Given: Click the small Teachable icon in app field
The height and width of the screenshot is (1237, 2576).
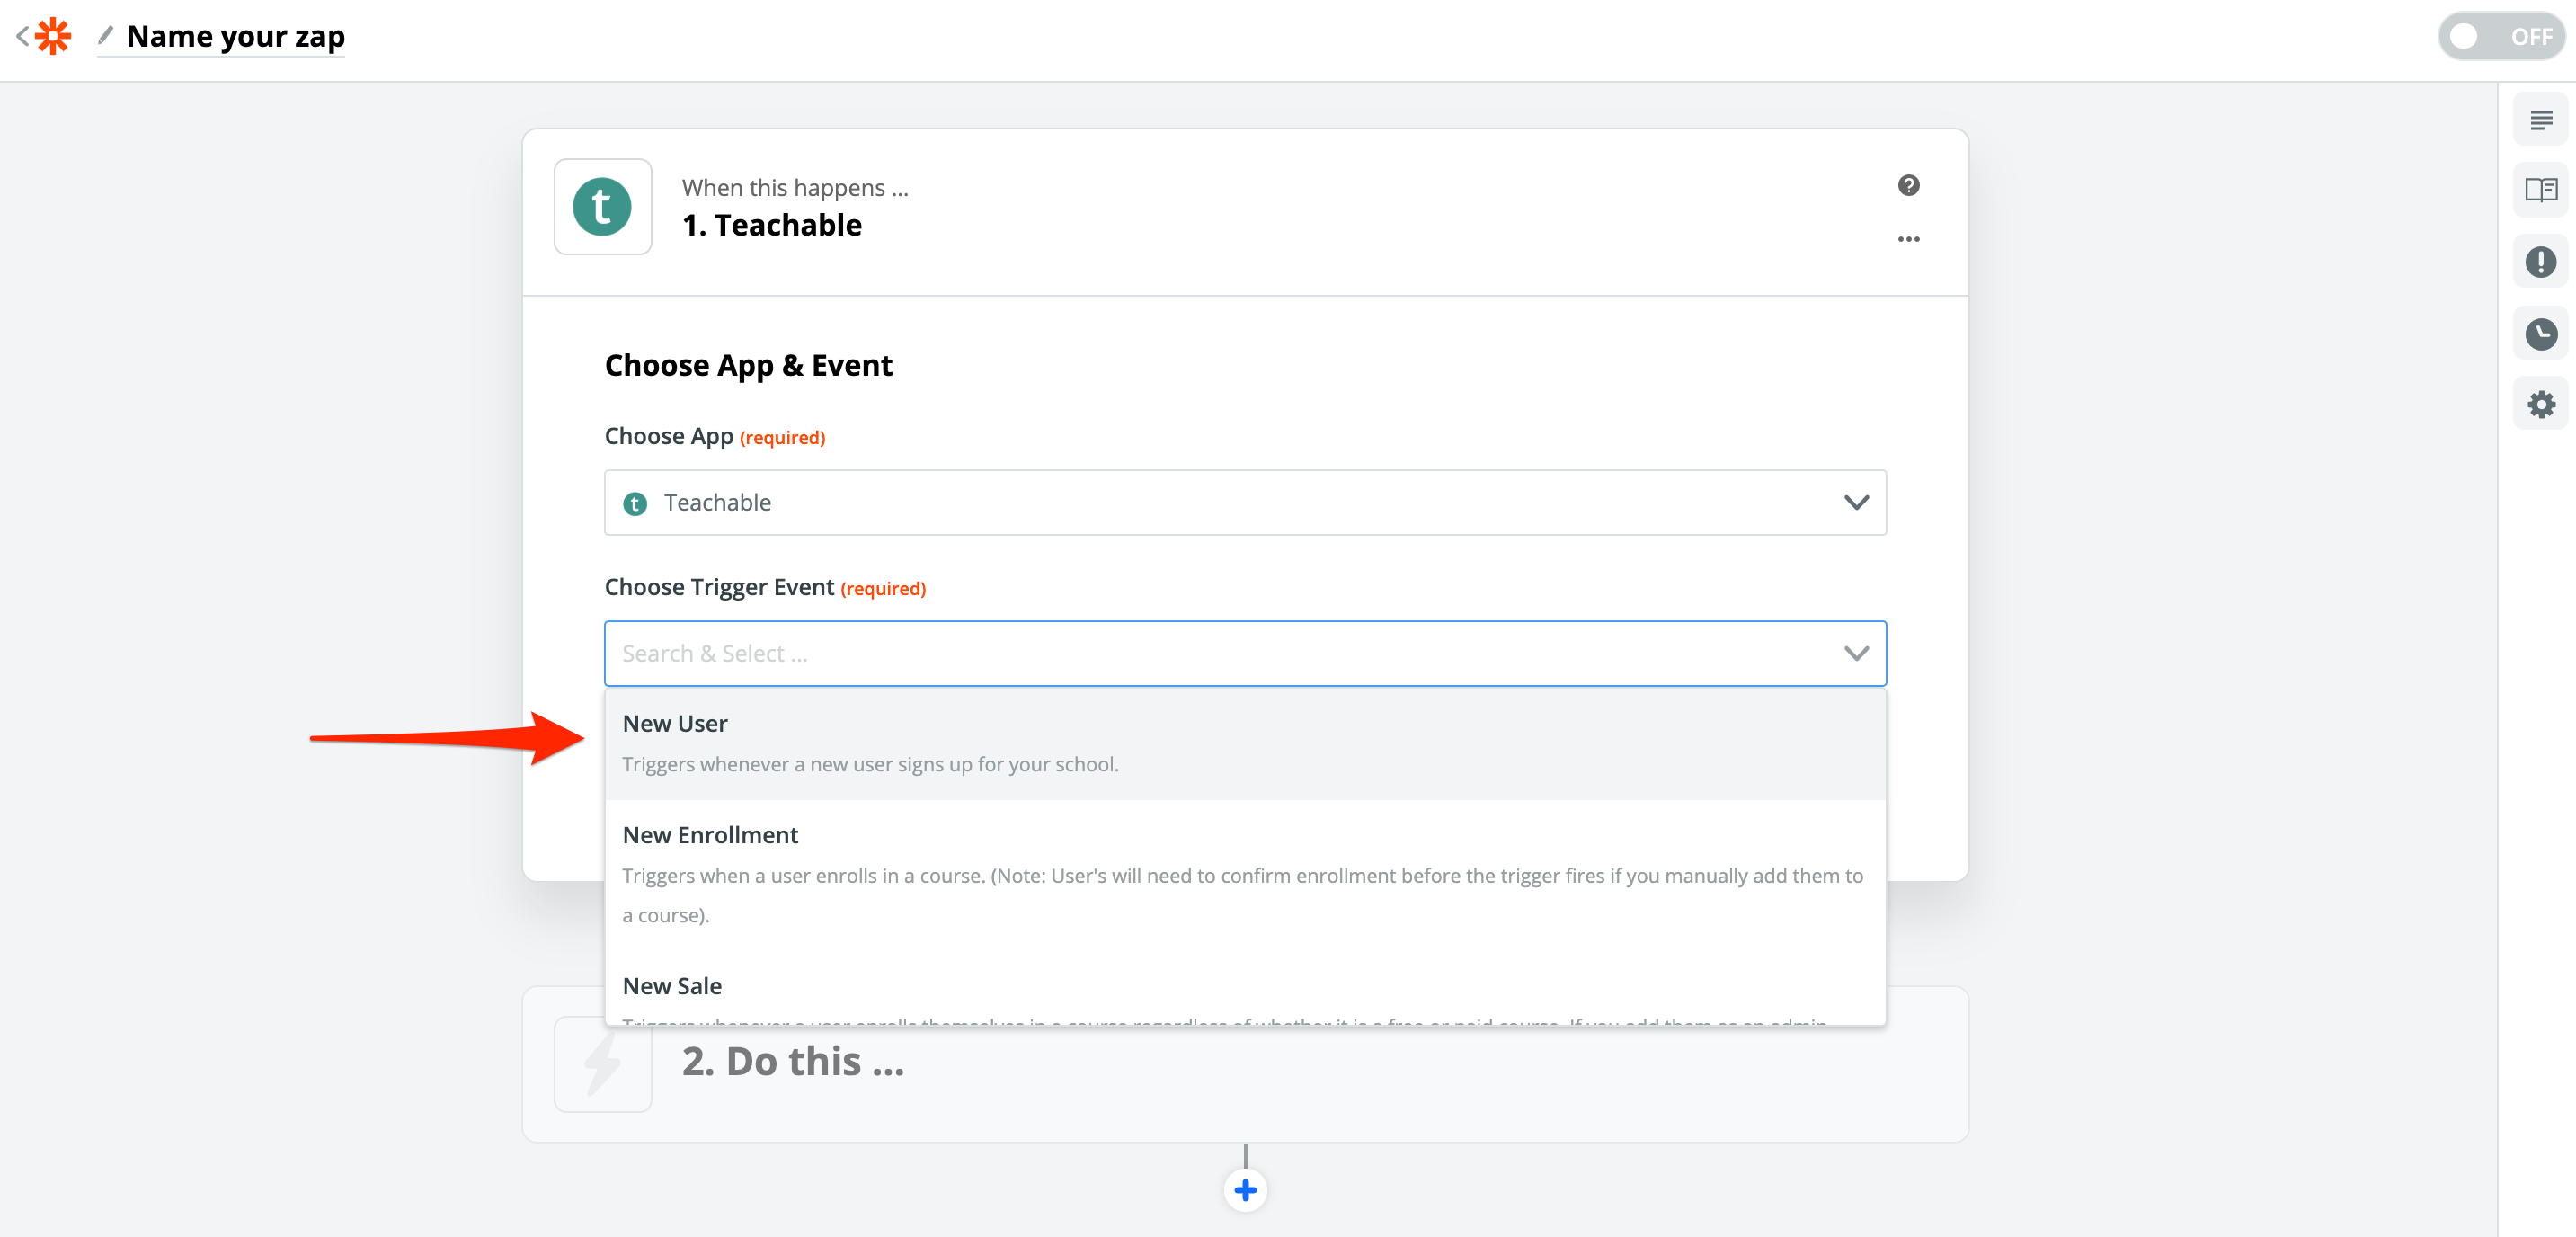Looking at the screenshot, I should point(635,503).
